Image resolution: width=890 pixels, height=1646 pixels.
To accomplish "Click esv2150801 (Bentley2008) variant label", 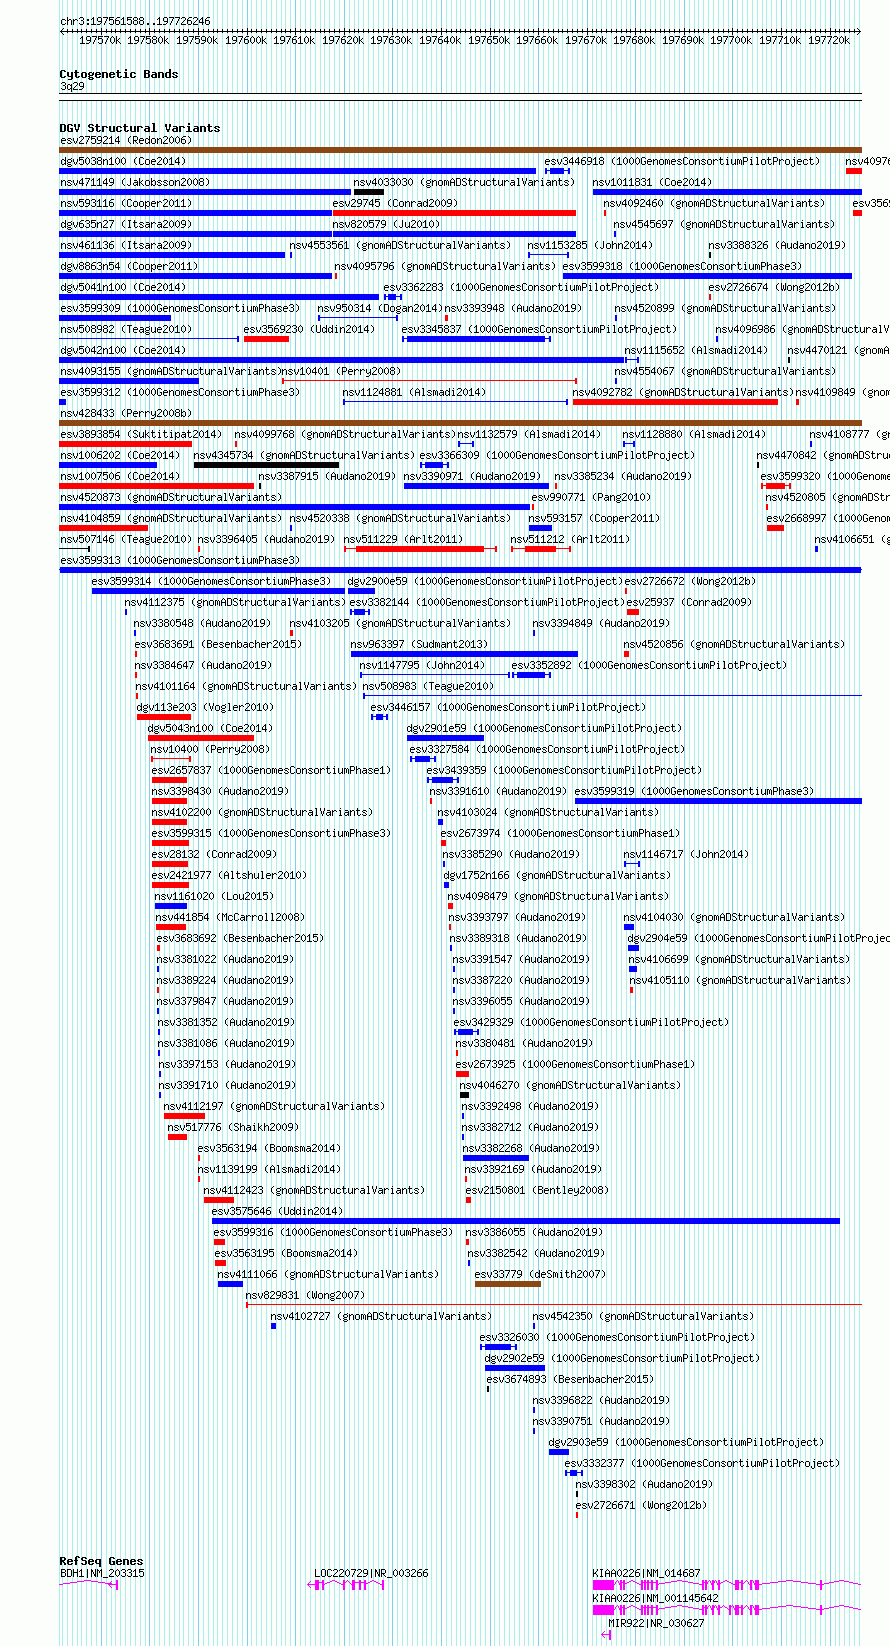I will 537,1190.
